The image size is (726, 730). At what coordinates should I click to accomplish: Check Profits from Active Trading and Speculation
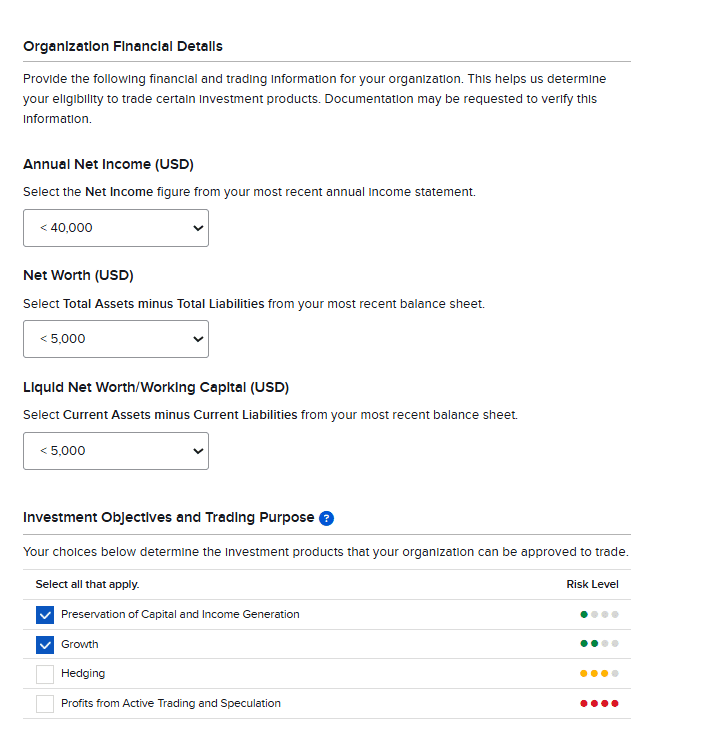(x=45, y=704)
